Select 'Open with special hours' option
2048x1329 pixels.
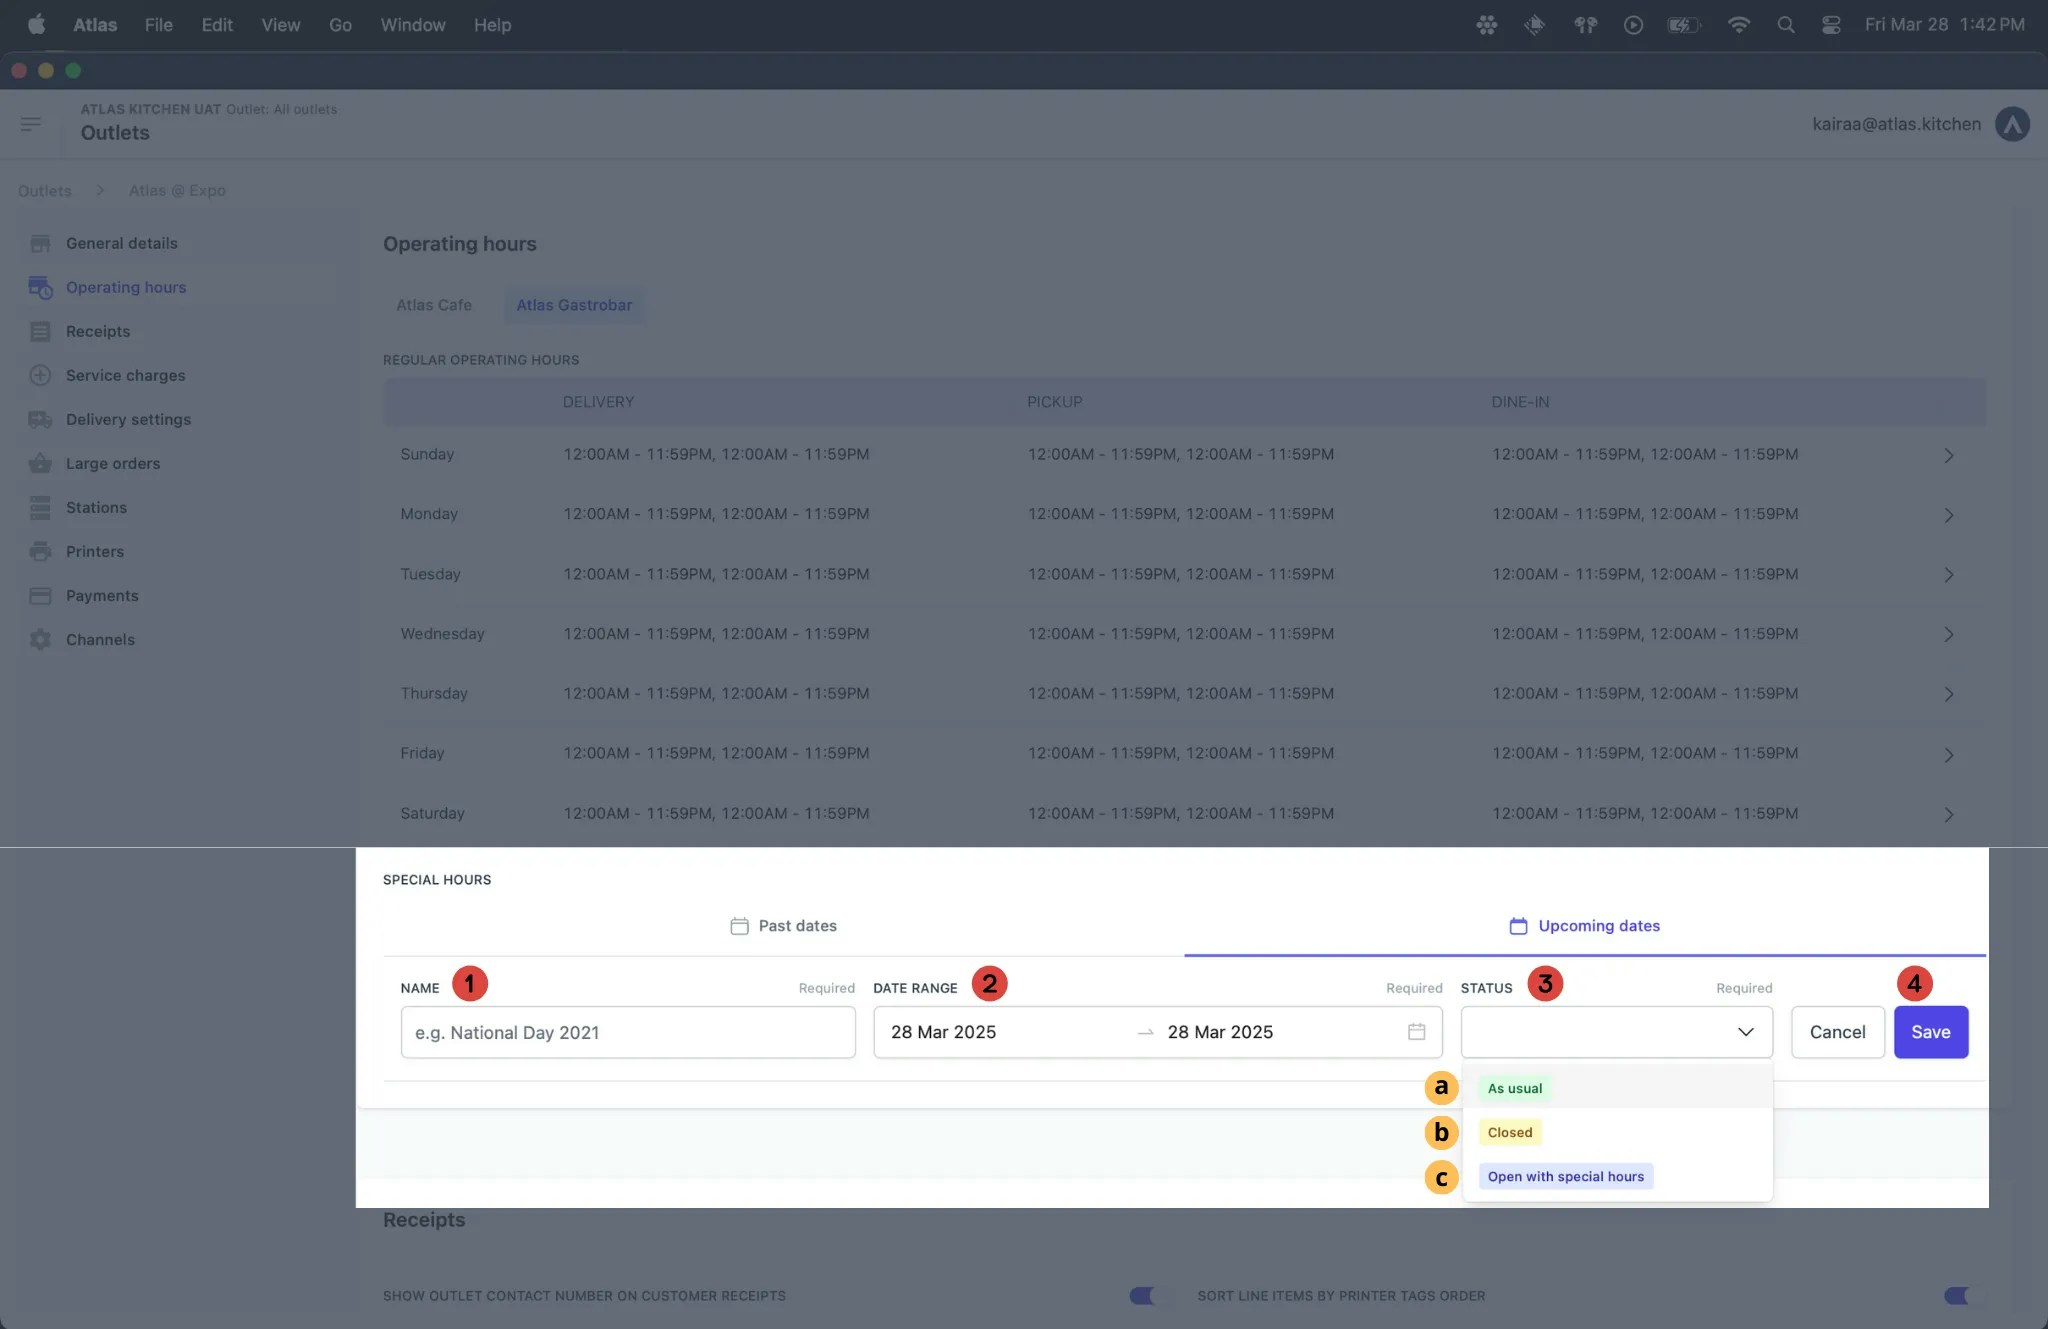point(1565,1177)
